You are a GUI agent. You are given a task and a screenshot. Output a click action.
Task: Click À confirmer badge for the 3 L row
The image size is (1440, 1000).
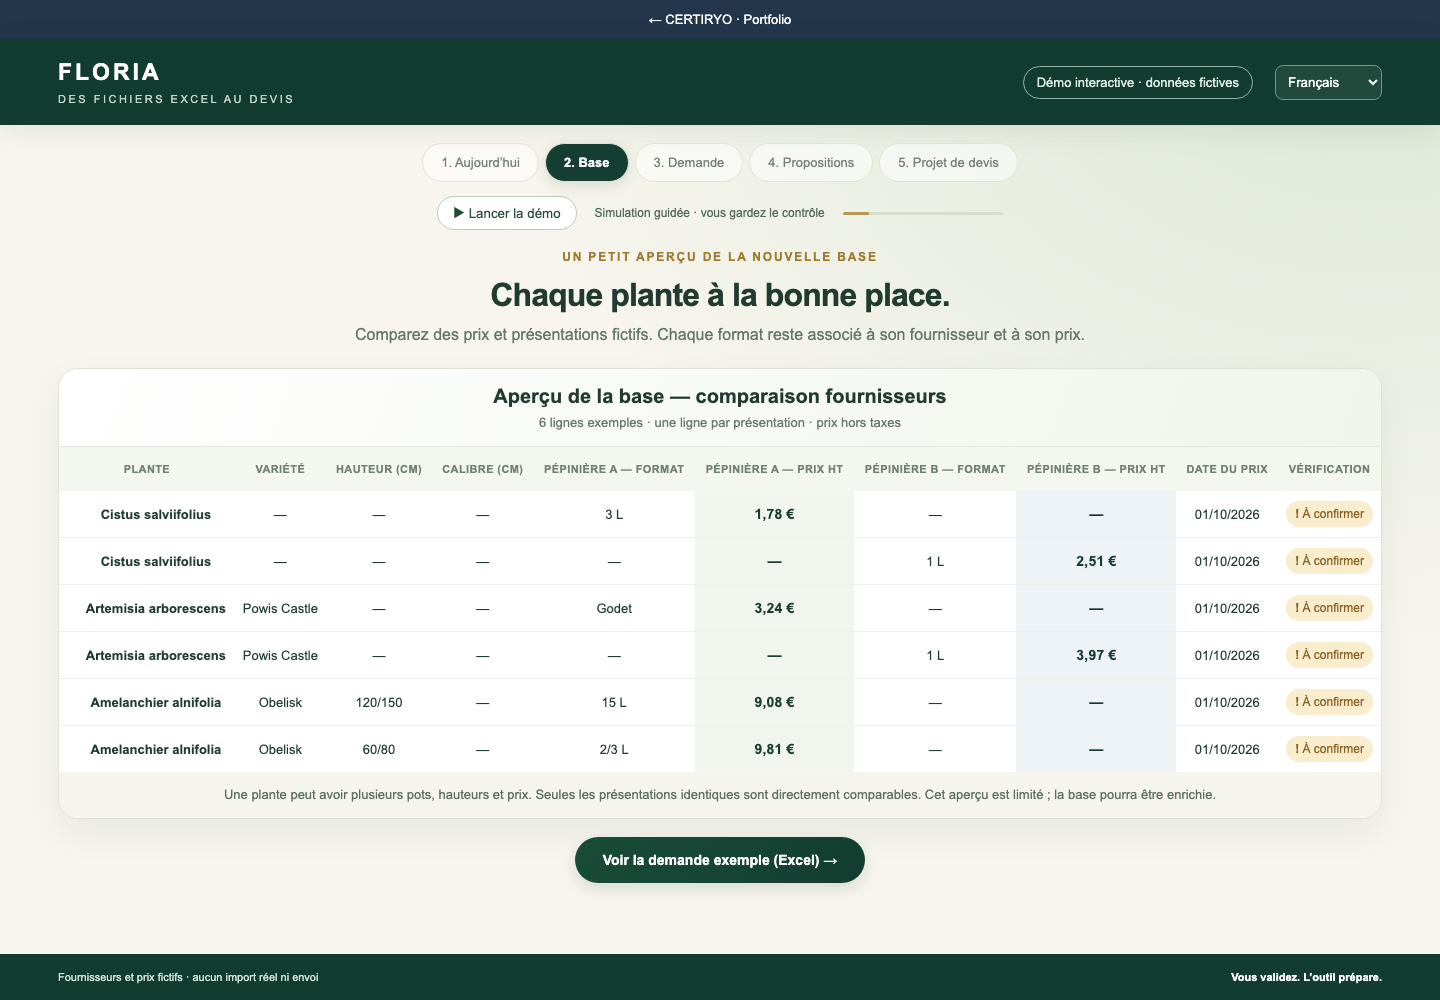tap(1329, 514)
